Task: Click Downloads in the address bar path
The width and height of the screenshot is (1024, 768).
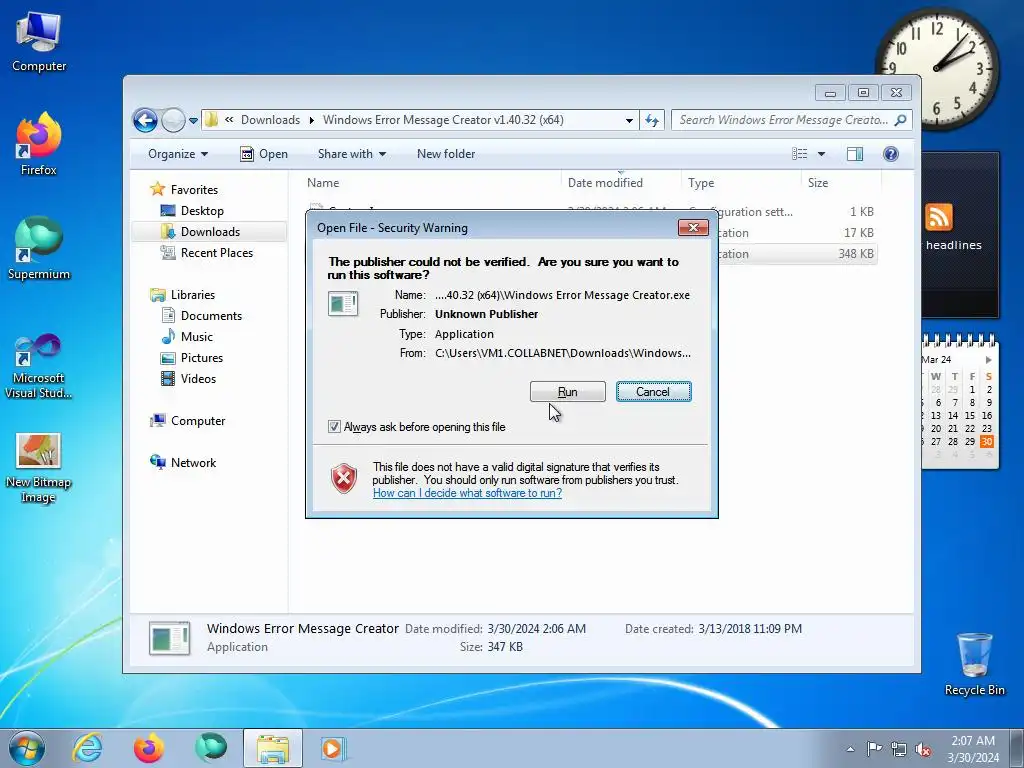Action: pos(270,120)
